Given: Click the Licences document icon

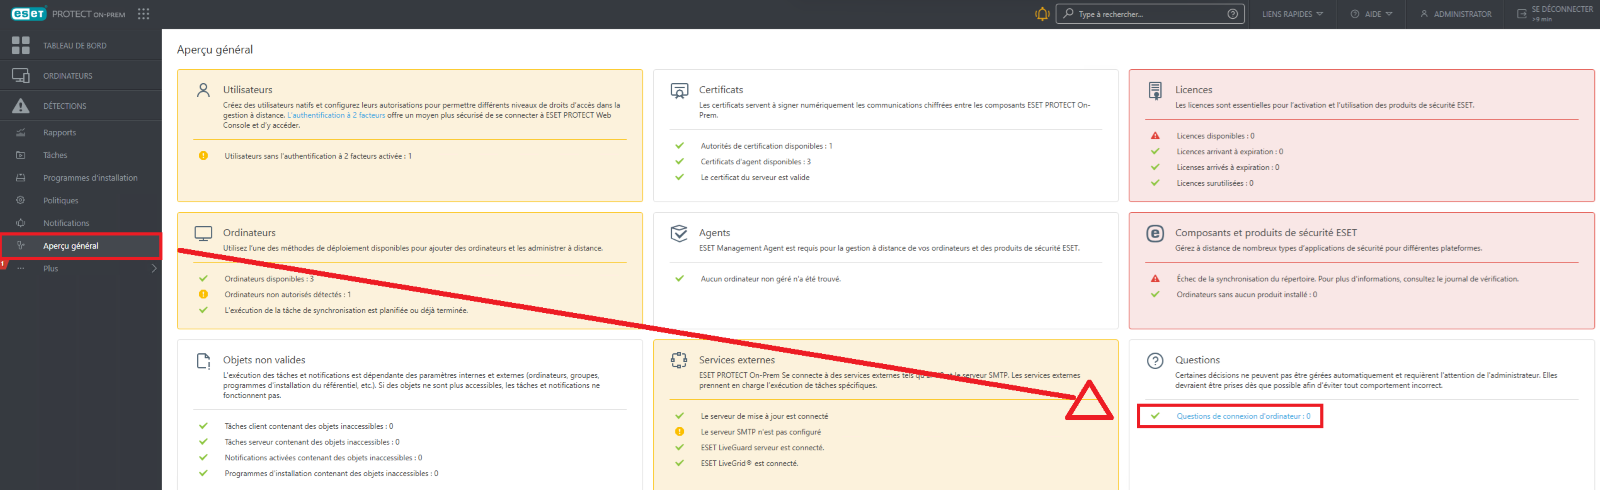Looking at the screenshot, I should pos(1155,90).
